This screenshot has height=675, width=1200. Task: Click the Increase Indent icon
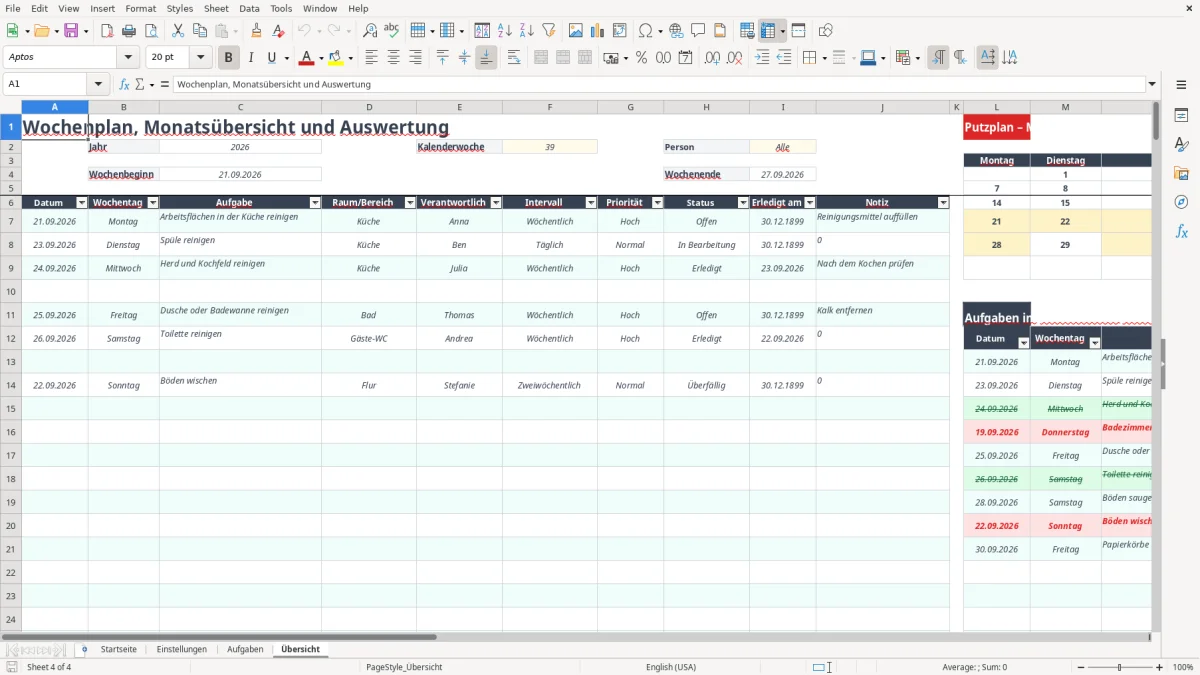click(762, 58)
